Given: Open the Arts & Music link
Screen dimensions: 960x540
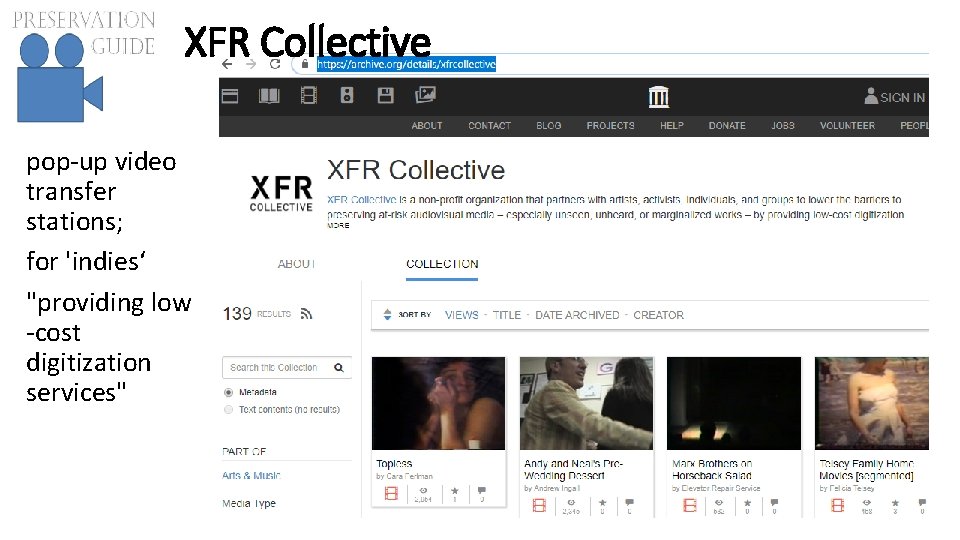Looking at the screenshot, I should (251, 475).
